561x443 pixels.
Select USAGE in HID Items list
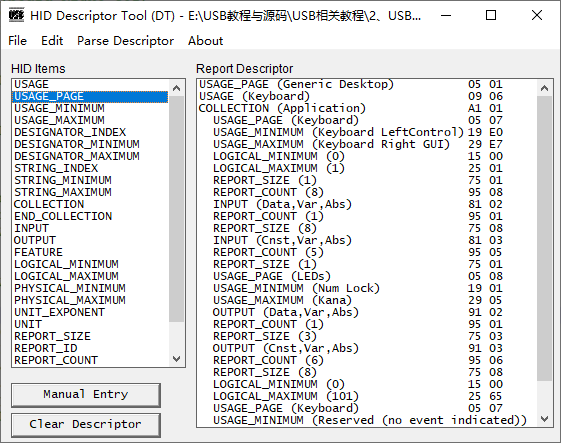pyautogui.click(x=90, y=84)
